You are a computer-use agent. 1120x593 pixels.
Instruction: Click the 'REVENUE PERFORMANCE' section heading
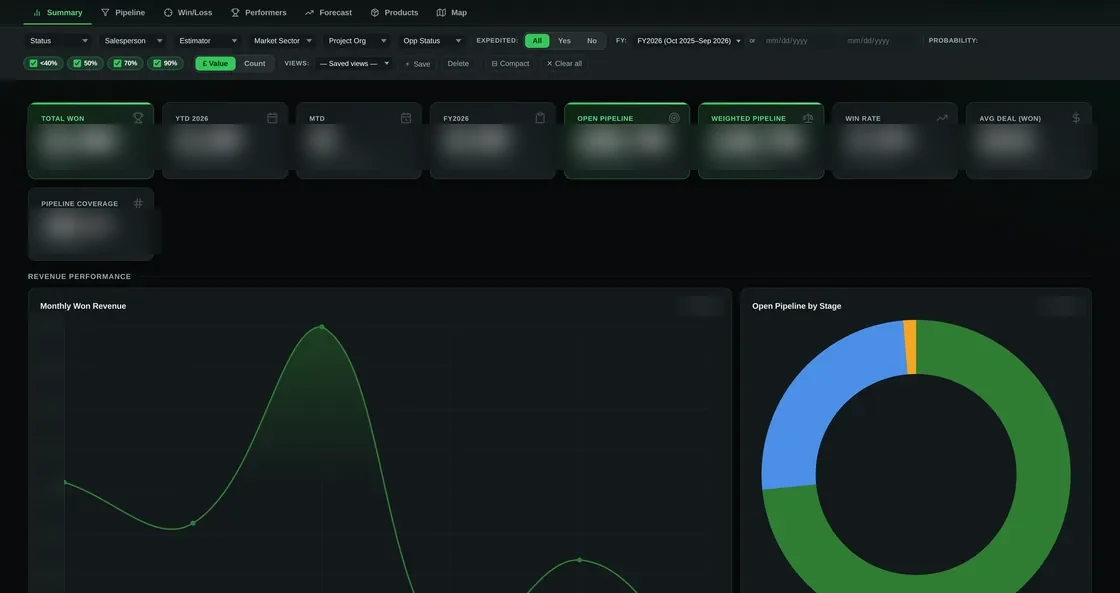click(x=79, y=276)
